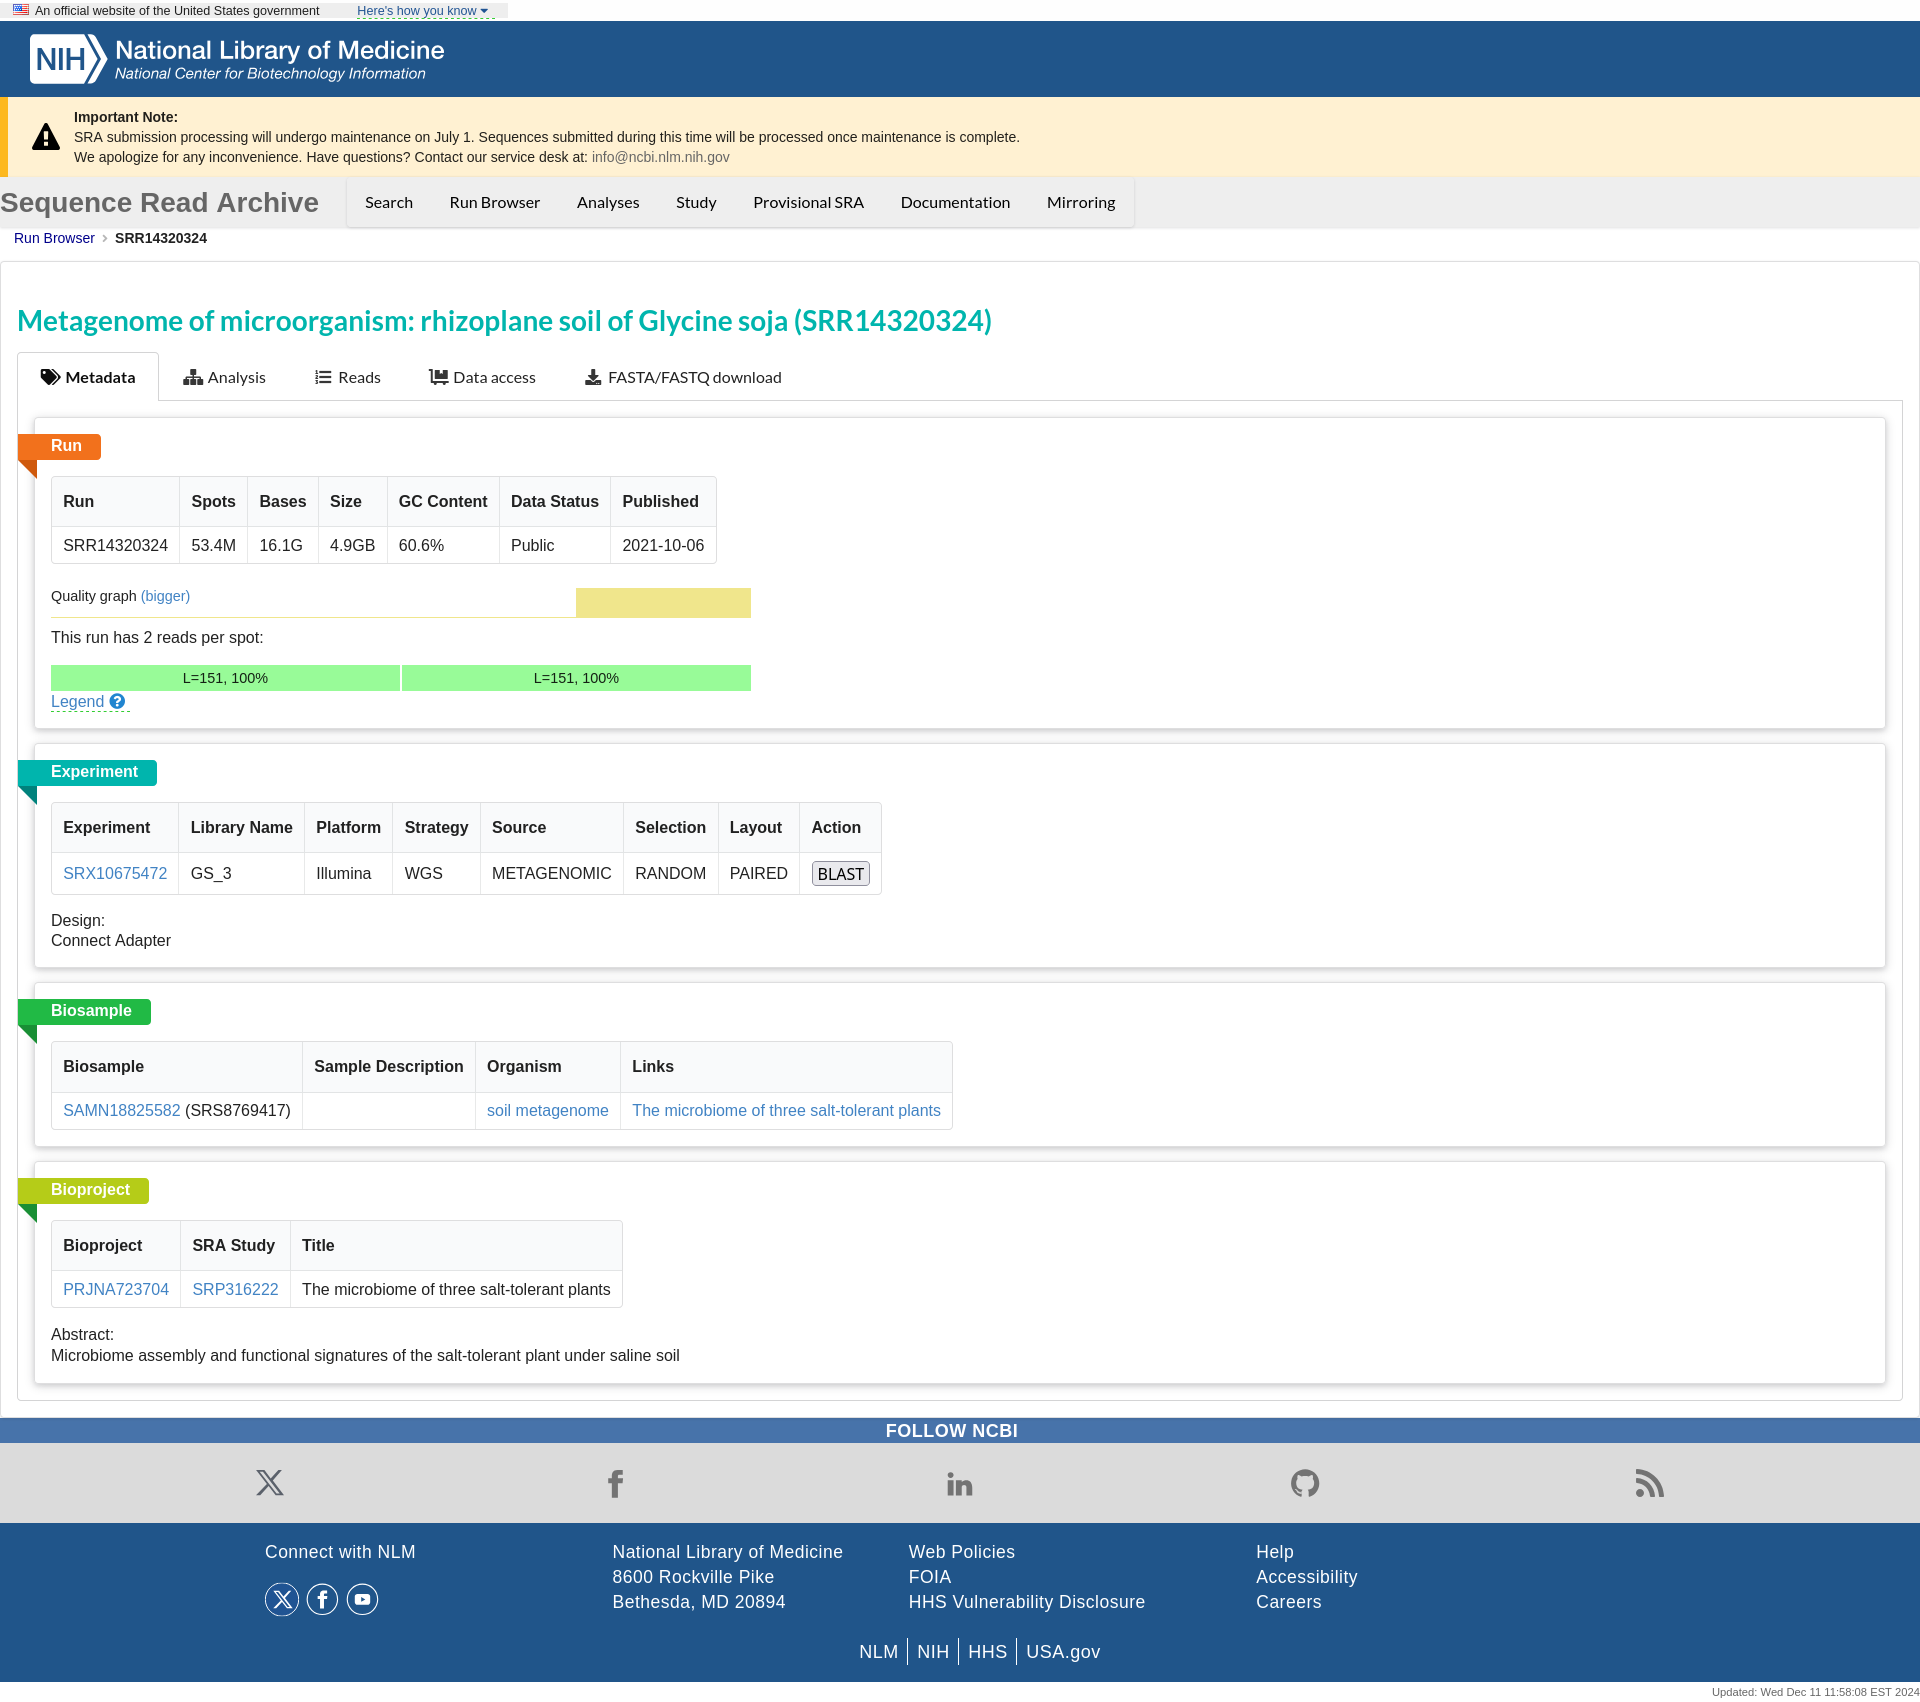Click library name GS_3 cell
This screenshot has height=1702, width=1920.
coord(241,873)
